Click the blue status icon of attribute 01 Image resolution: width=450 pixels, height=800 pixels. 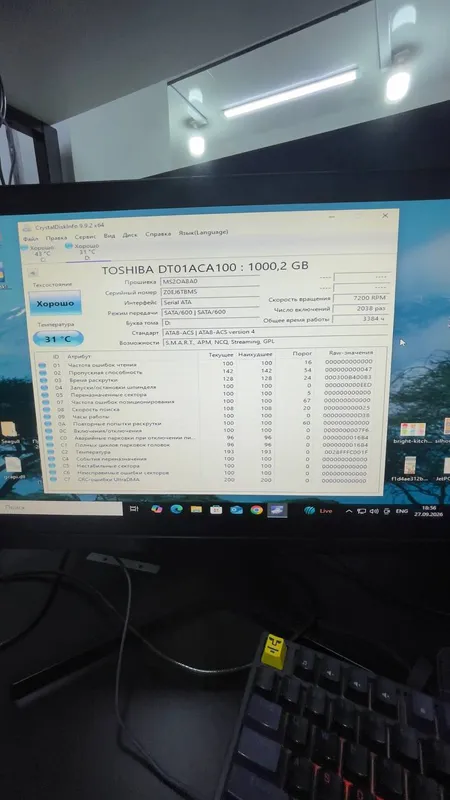[42, 365]
